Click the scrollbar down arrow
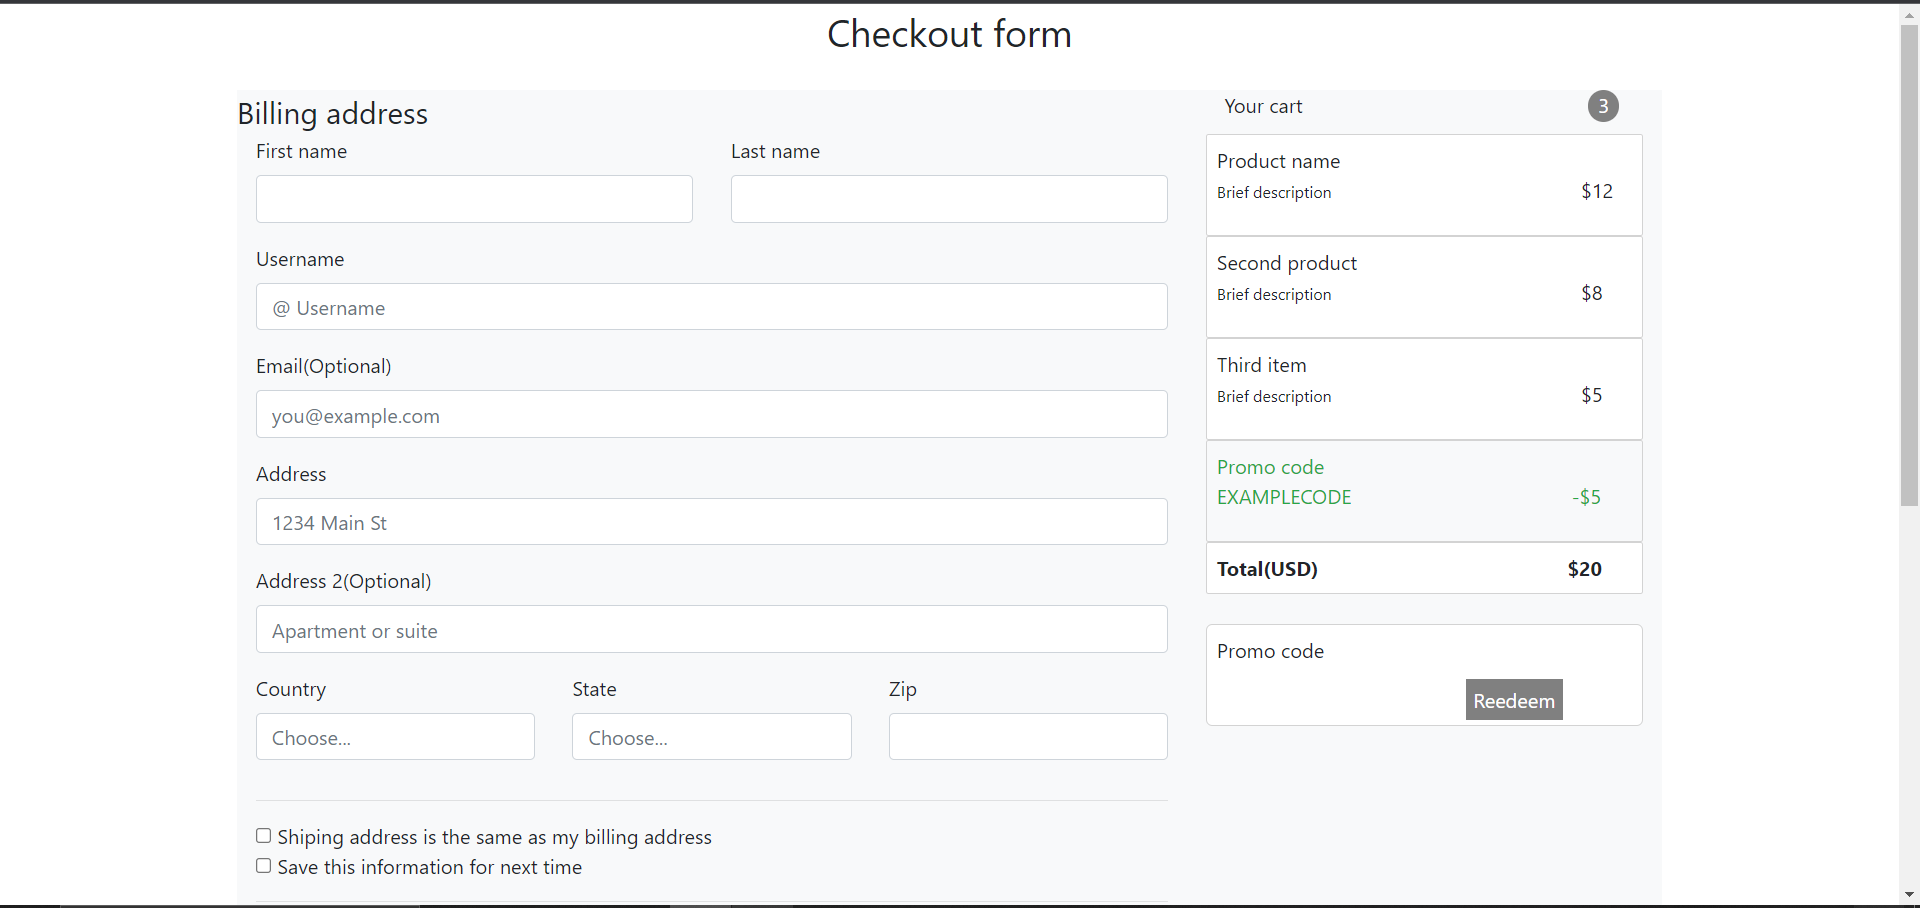Screen dimensions: 1920x908 pos(1909,896)
